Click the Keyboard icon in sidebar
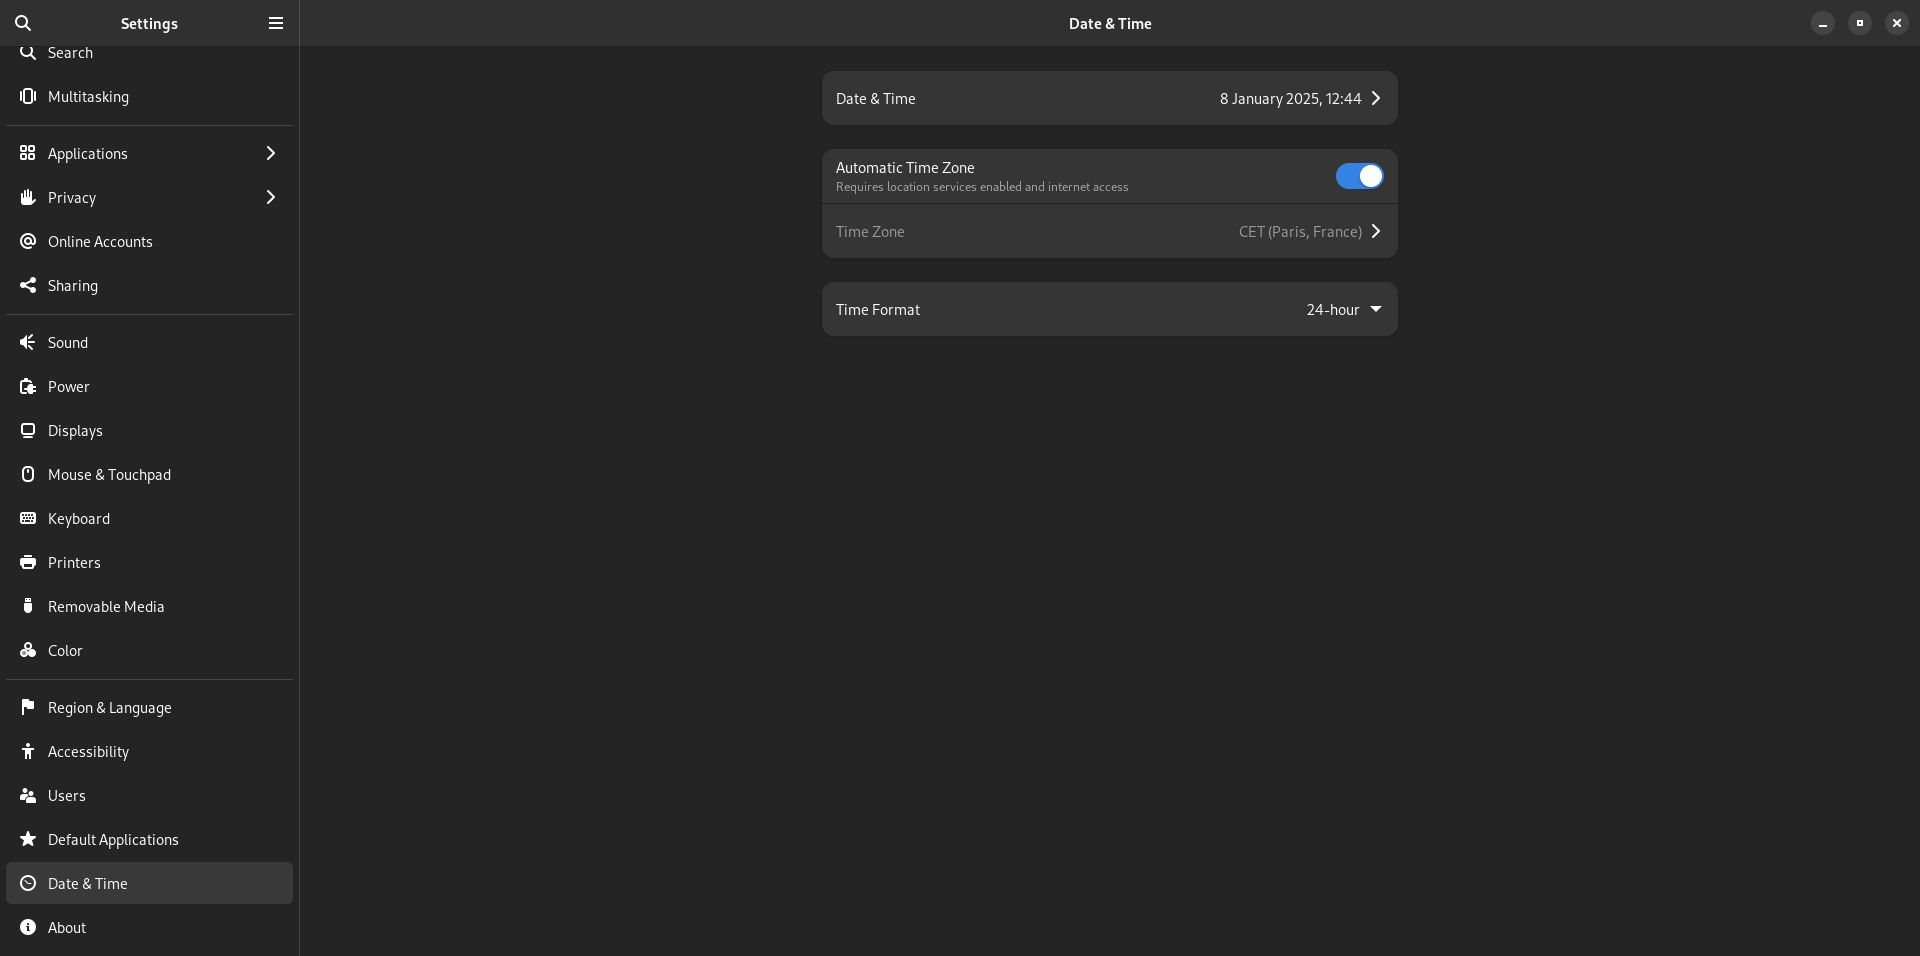 (x=28, y=519)
